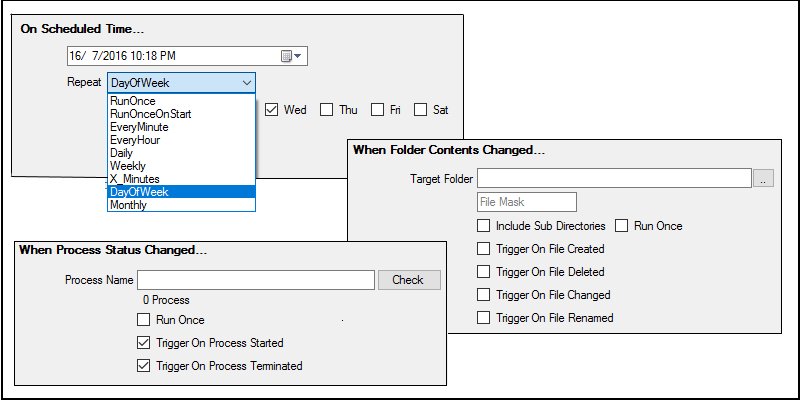Click the Target Folder browse button

[763, 179]
